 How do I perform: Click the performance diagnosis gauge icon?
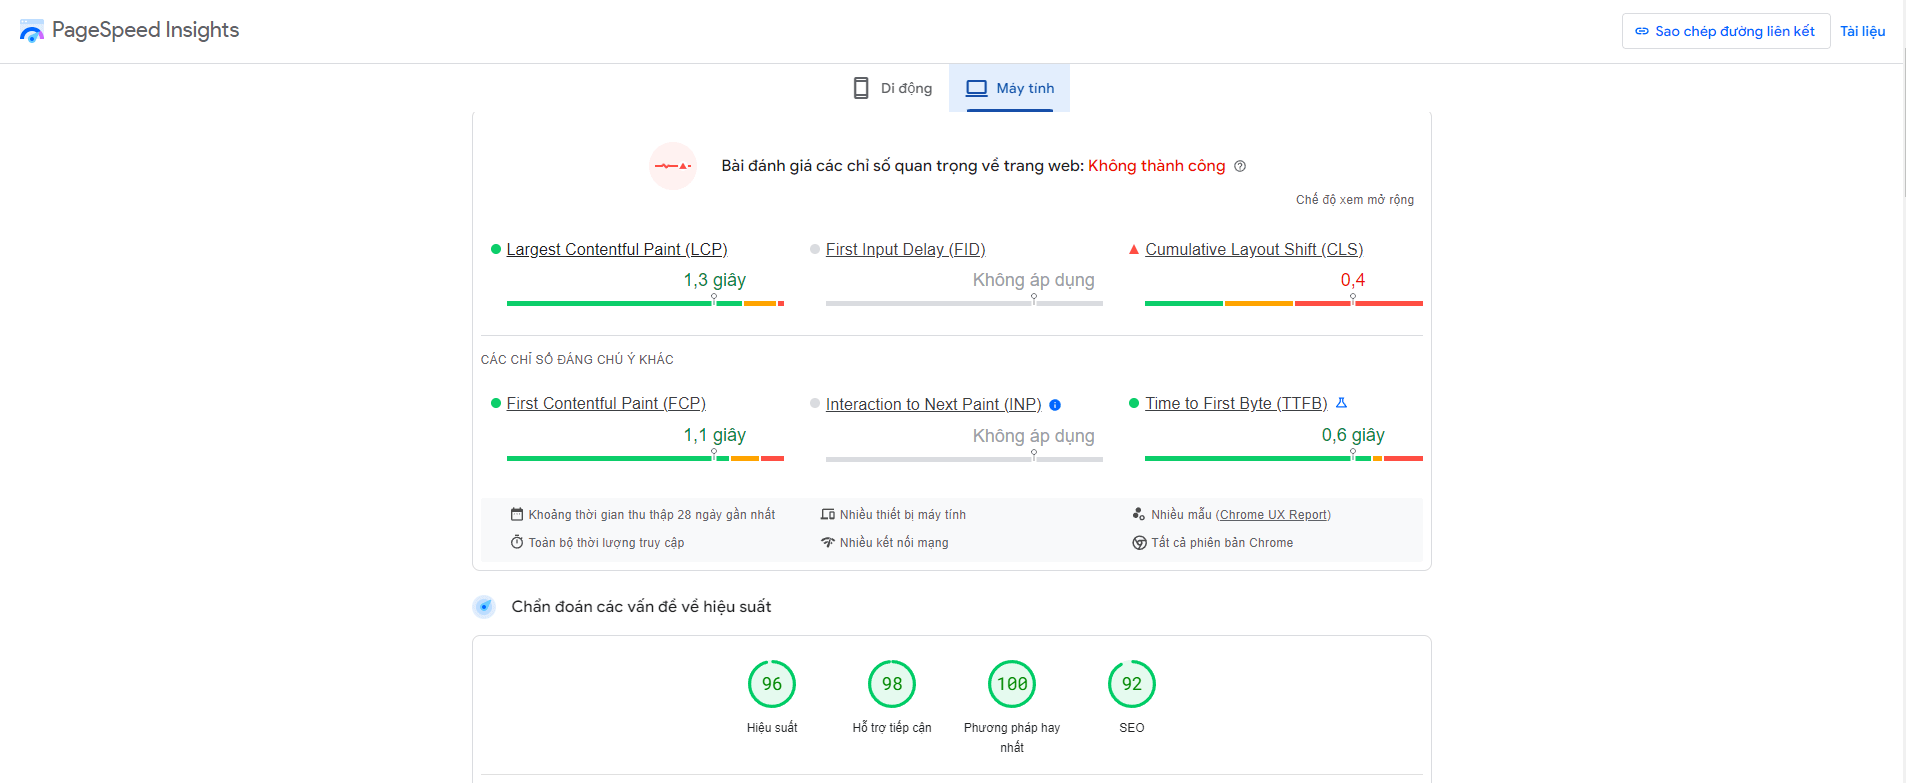tap(484, 607)
